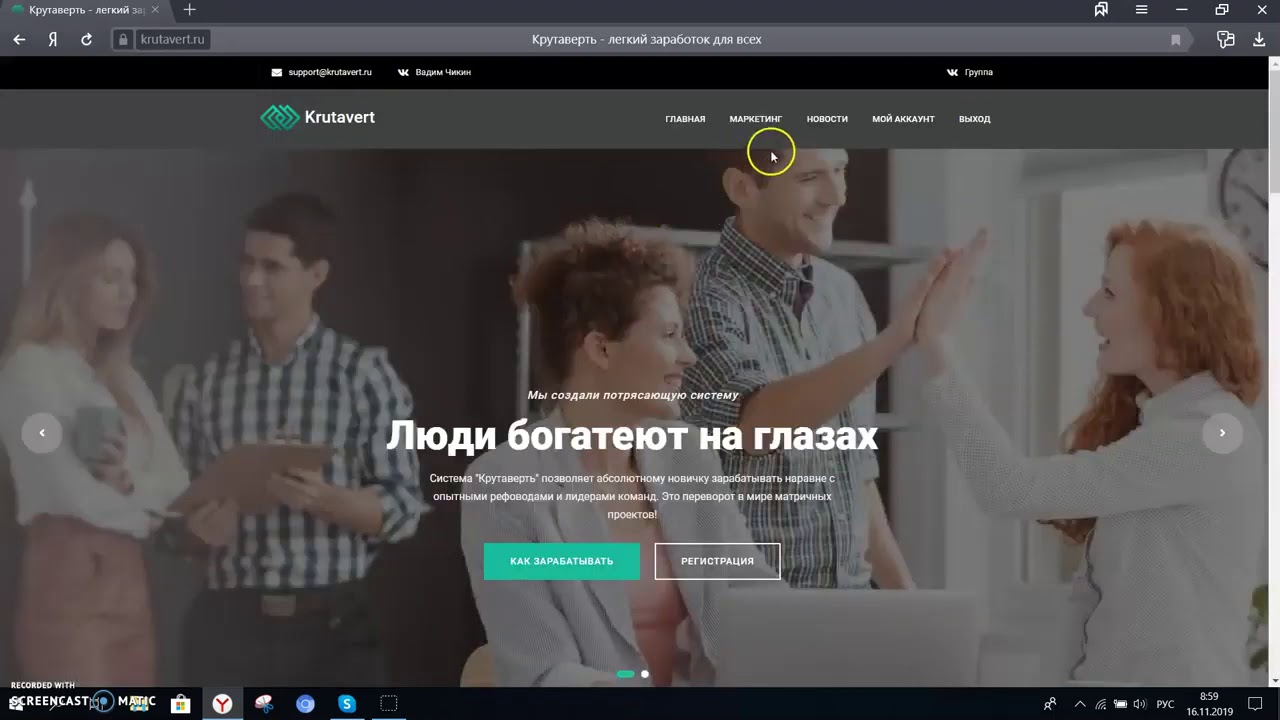Open the НОВОСТИ menu item
The width and height of the screenshot is (1280, 720).
[x=827, y=119]
